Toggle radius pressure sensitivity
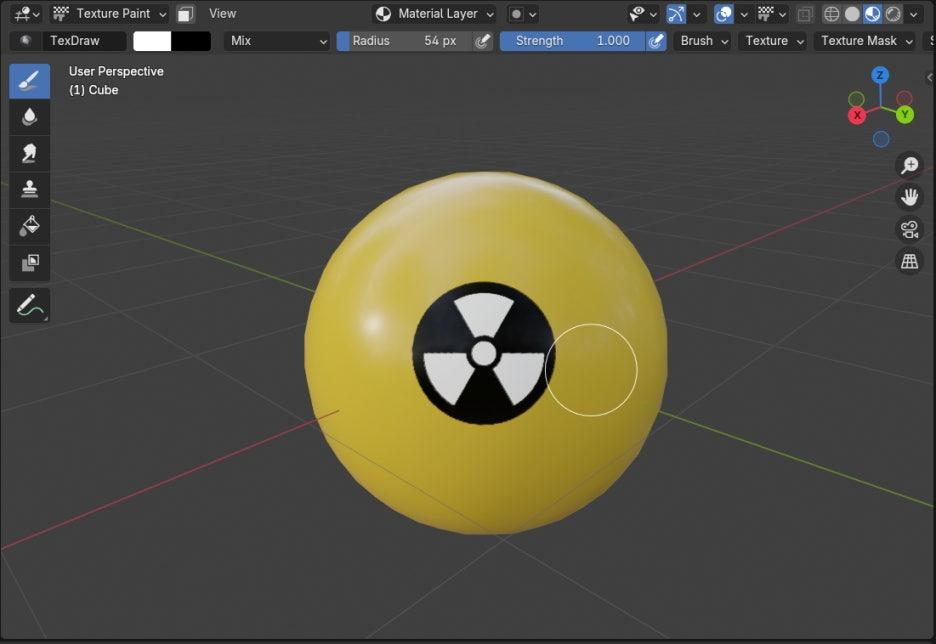 point(482,41)
